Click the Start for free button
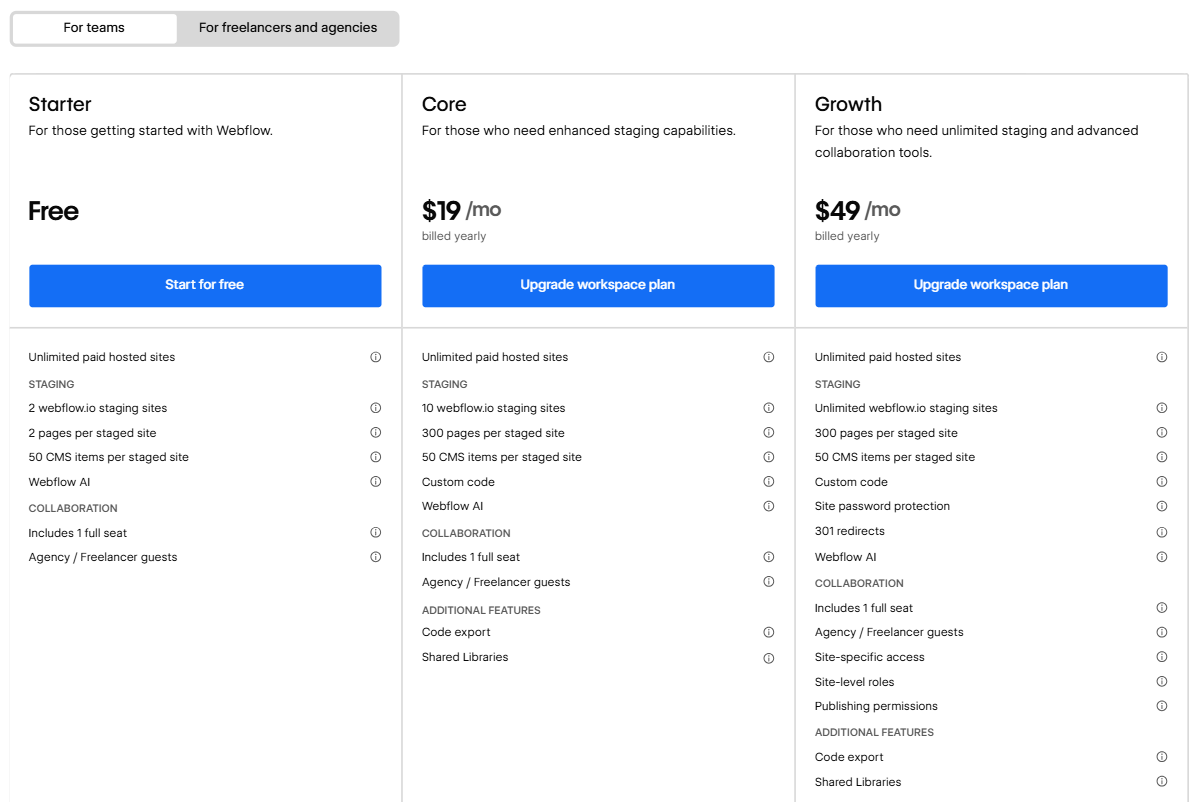Image resolution: width=1191 pixels, height=802 pixels. point(205,285)
